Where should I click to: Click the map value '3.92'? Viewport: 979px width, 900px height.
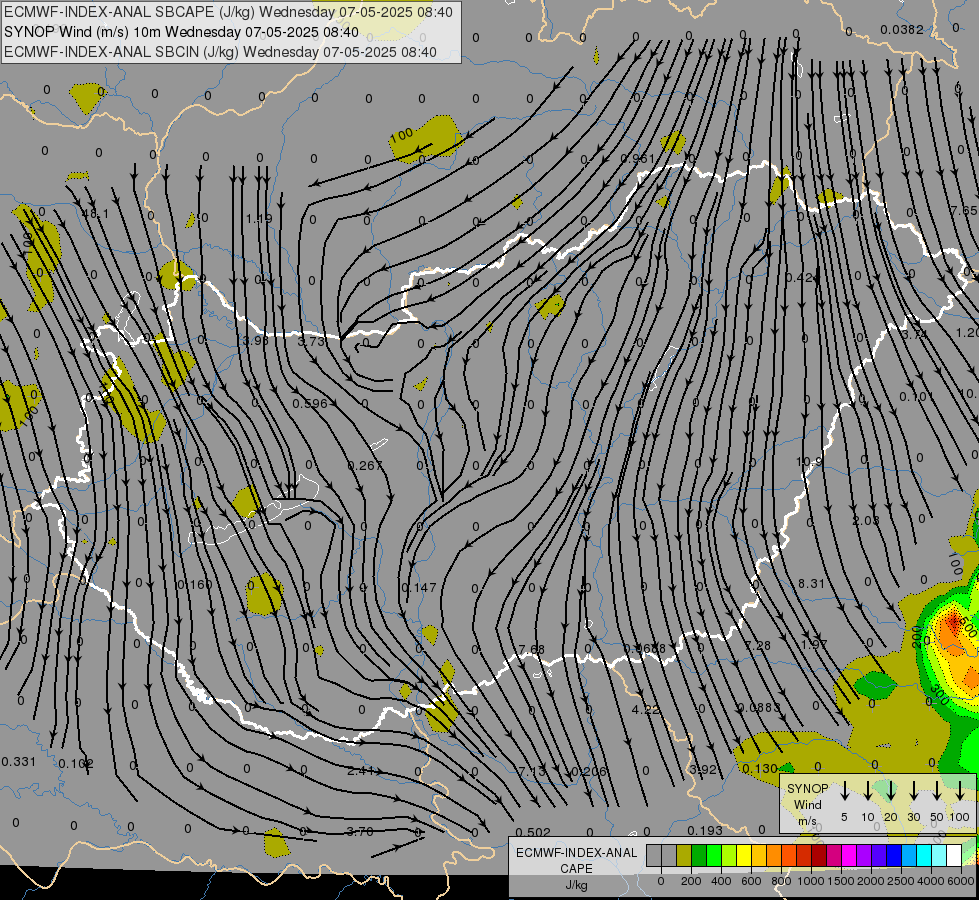[702, 769]
